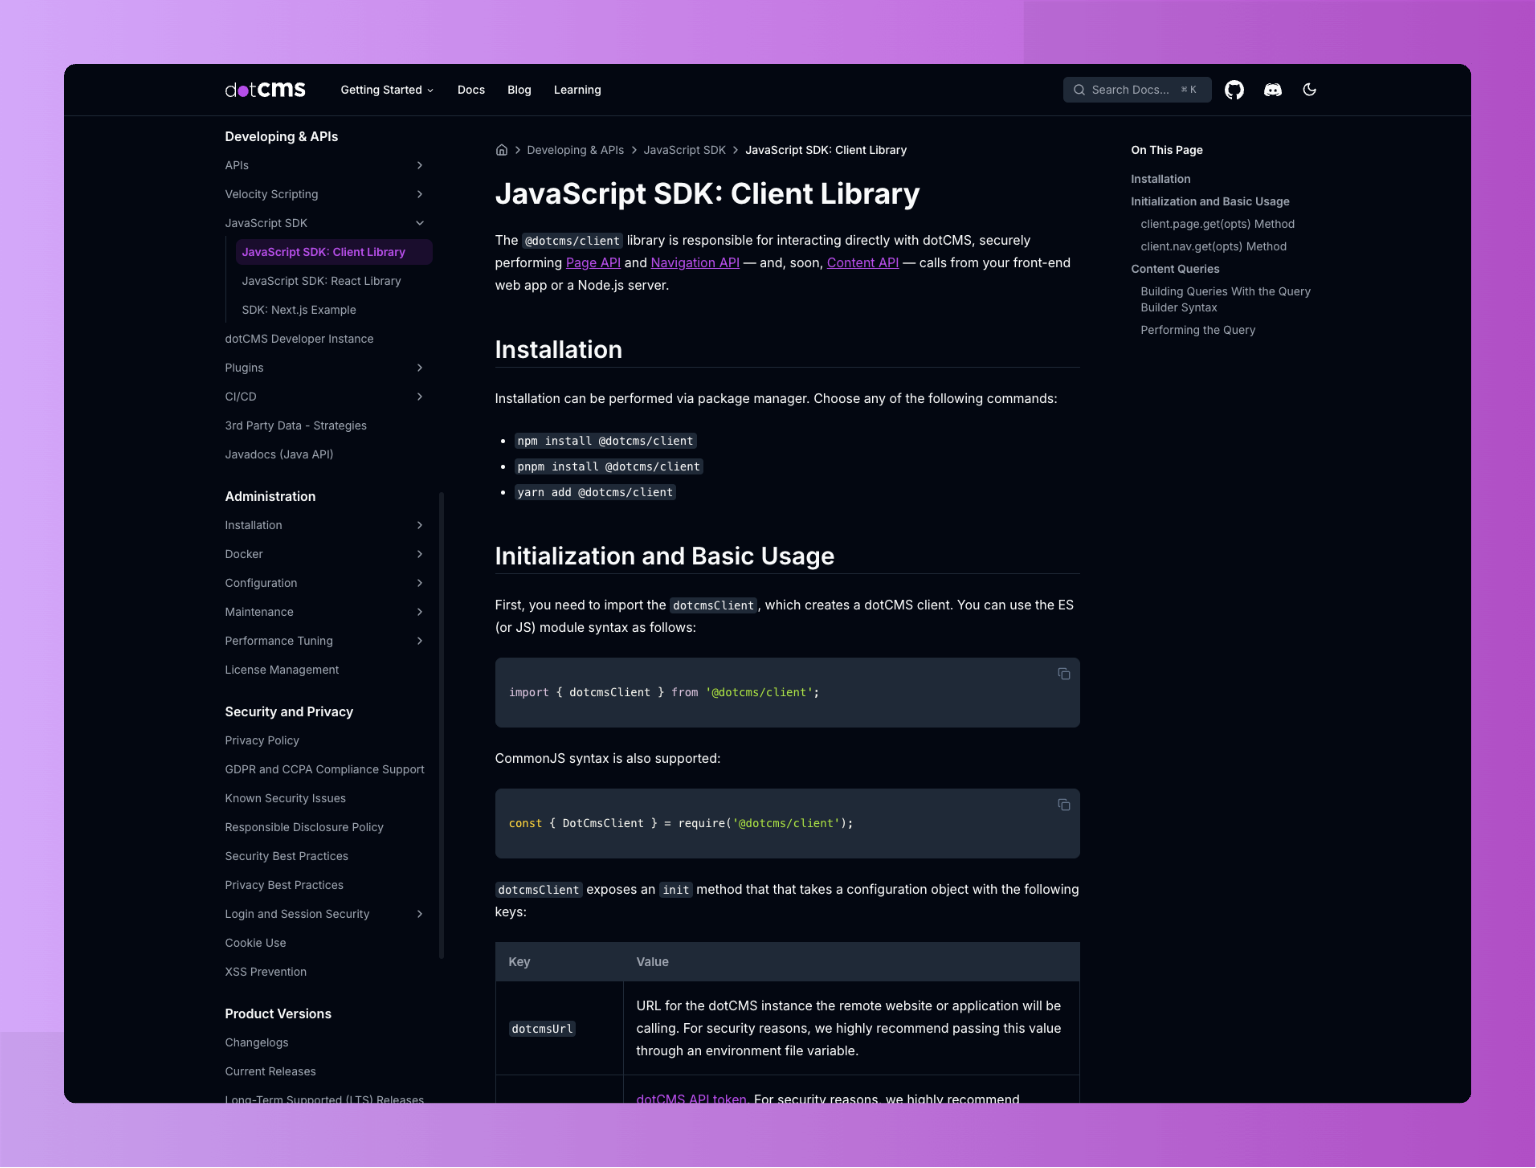Follow the Navigation API link
1536x1168 pixels.
point(695,263)
